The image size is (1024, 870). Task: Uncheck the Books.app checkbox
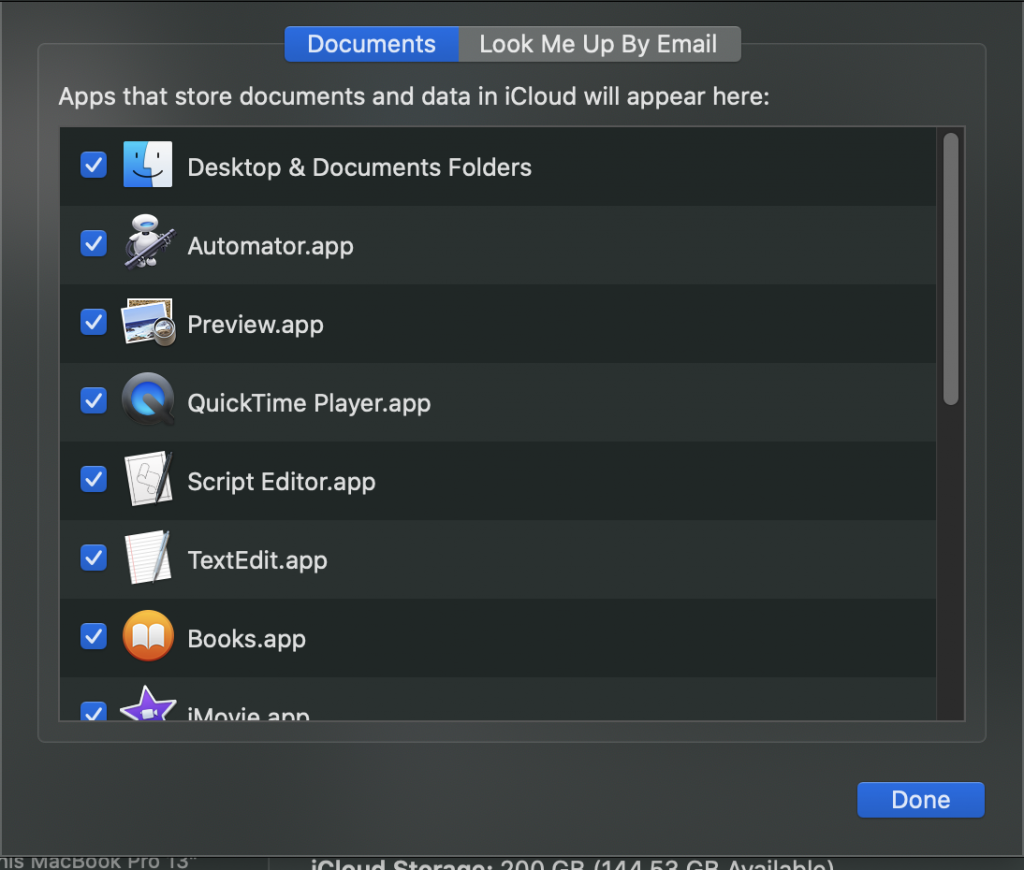93,636
